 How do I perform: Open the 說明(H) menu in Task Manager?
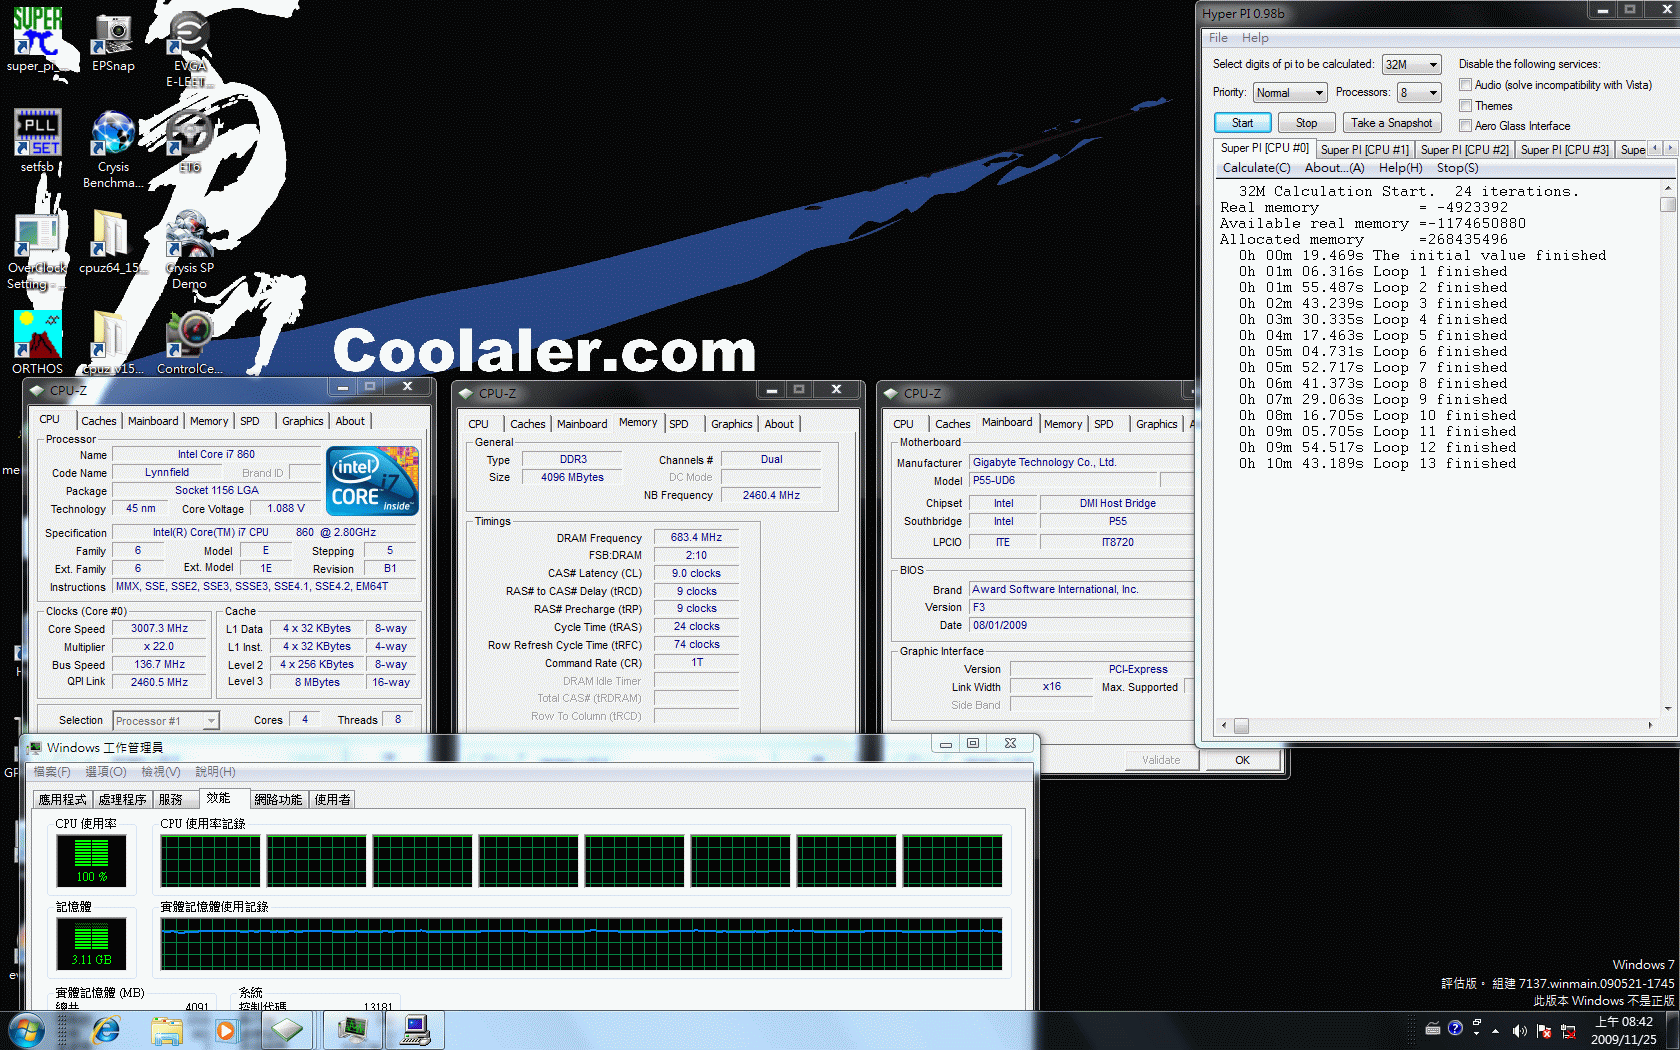coord(215,772)
